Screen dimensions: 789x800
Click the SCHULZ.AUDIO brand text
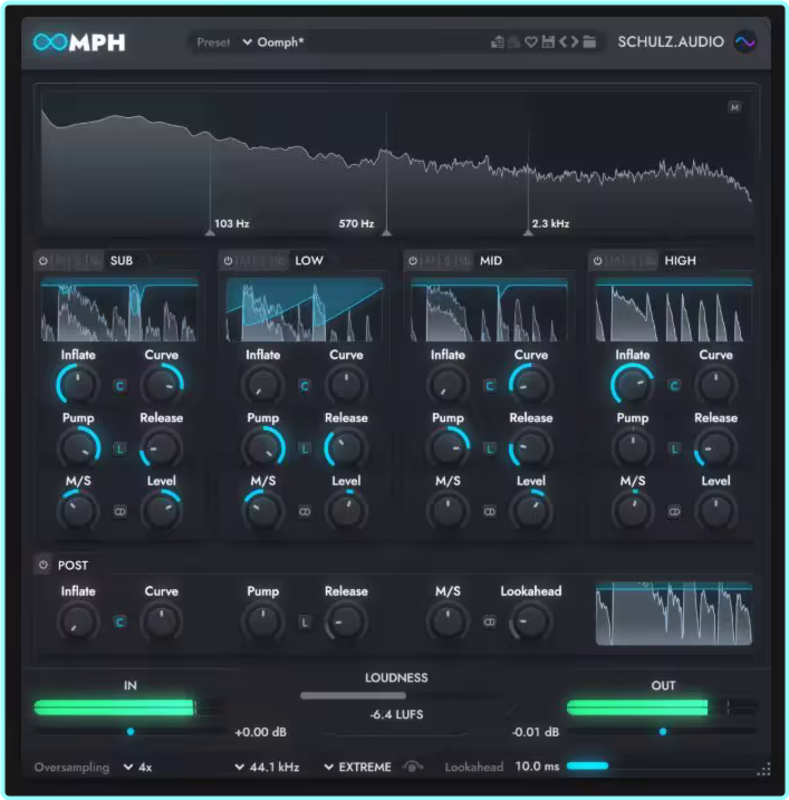click(671, 42)
